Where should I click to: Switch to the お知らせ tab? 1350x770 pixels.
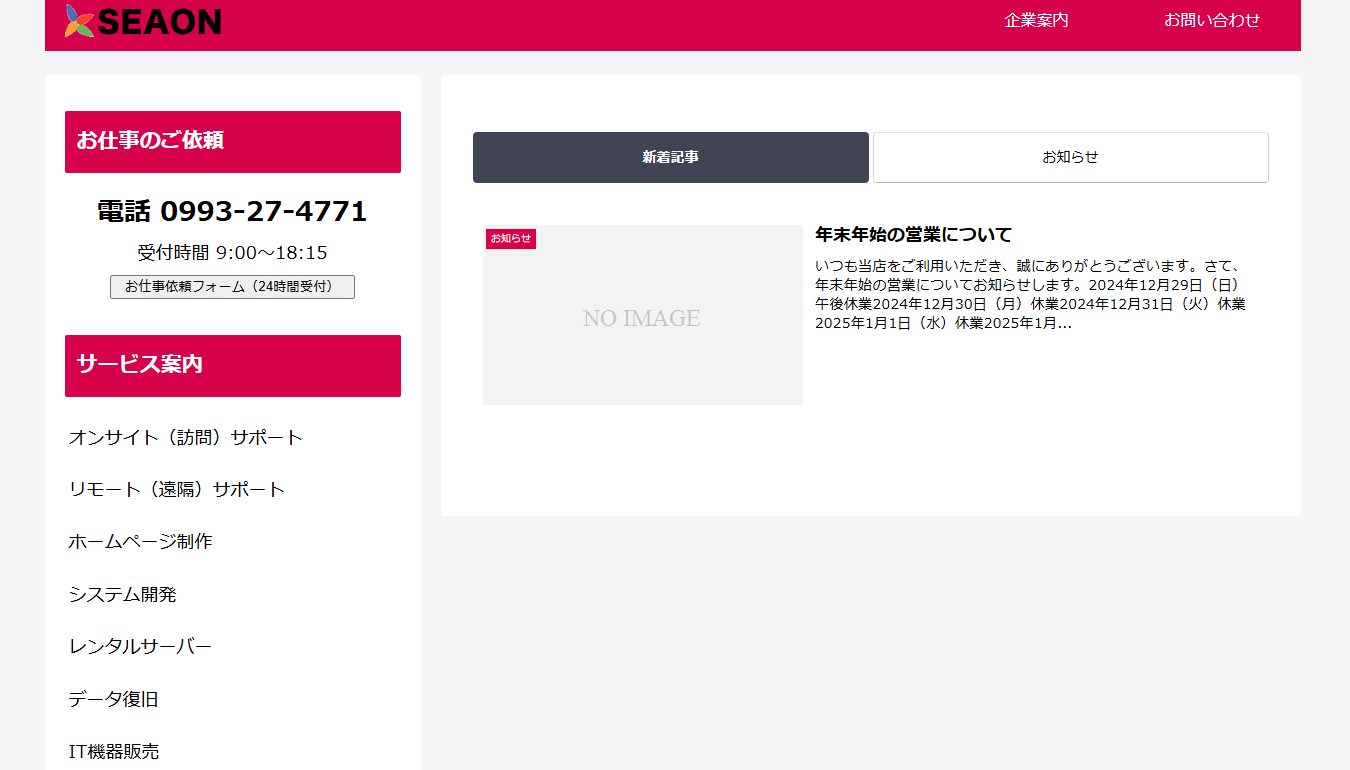1071,157
